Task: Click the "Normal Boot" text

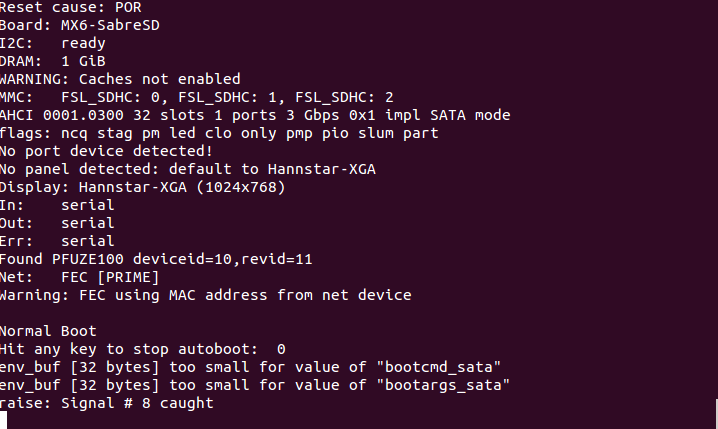Action: [x=48, y=331]
